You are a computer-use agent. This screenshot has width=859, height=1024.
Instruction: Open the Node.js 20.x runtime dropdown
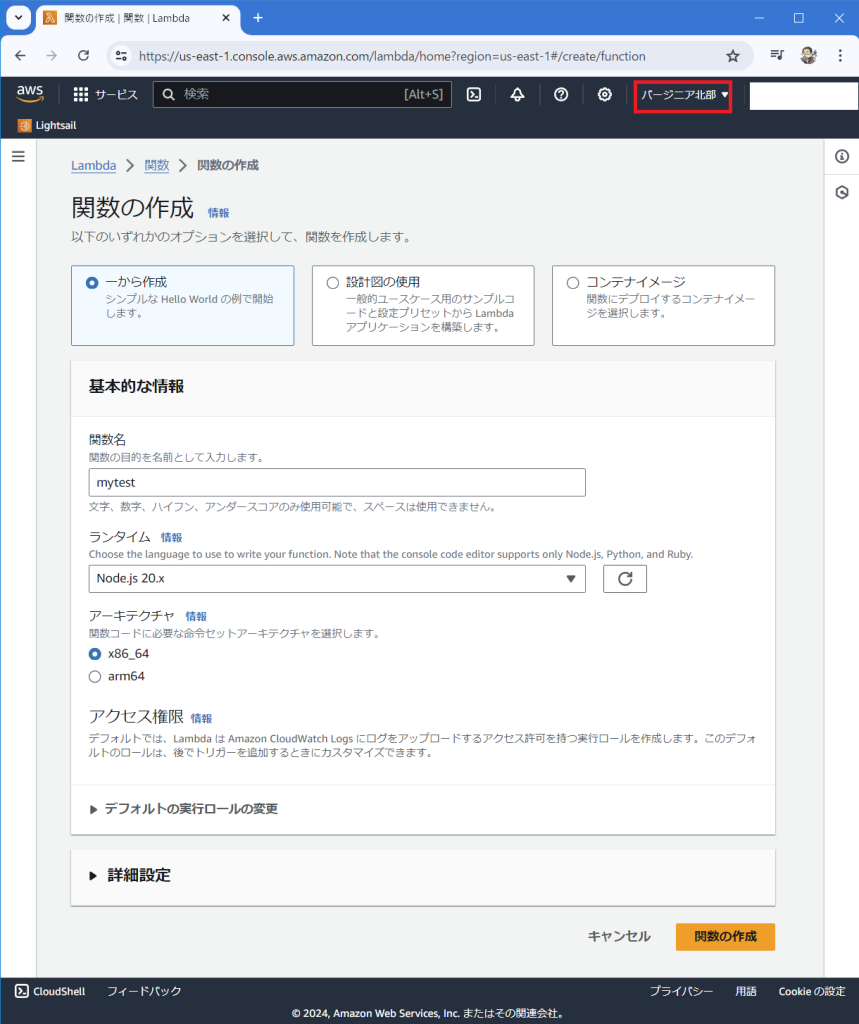(x=336, y=578)
